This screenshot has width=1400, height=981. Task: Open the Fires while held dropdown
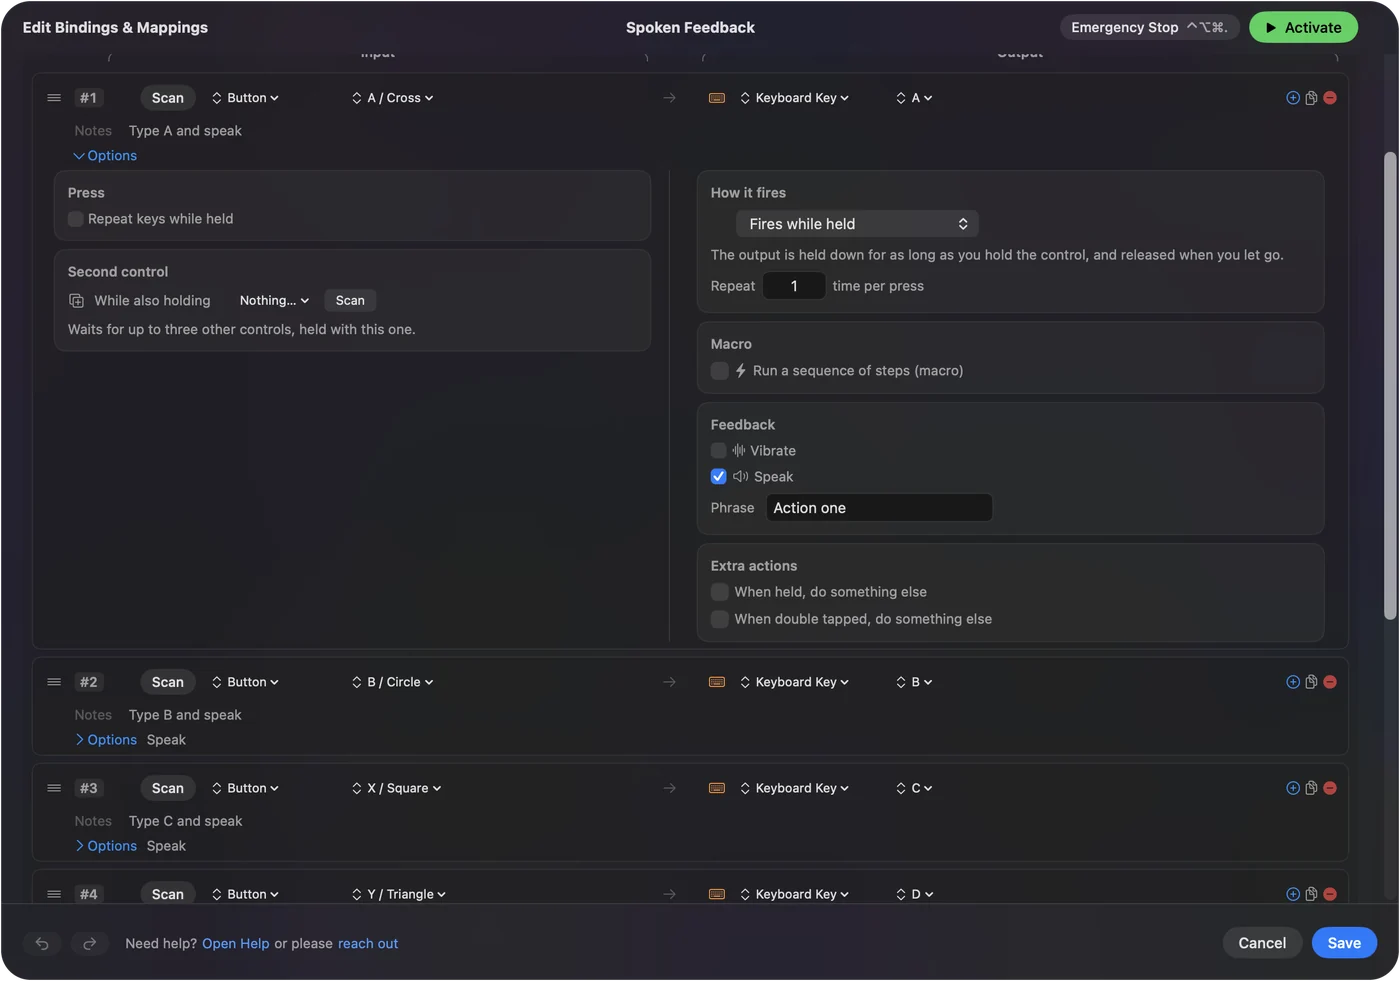click(x=857, y=224)
